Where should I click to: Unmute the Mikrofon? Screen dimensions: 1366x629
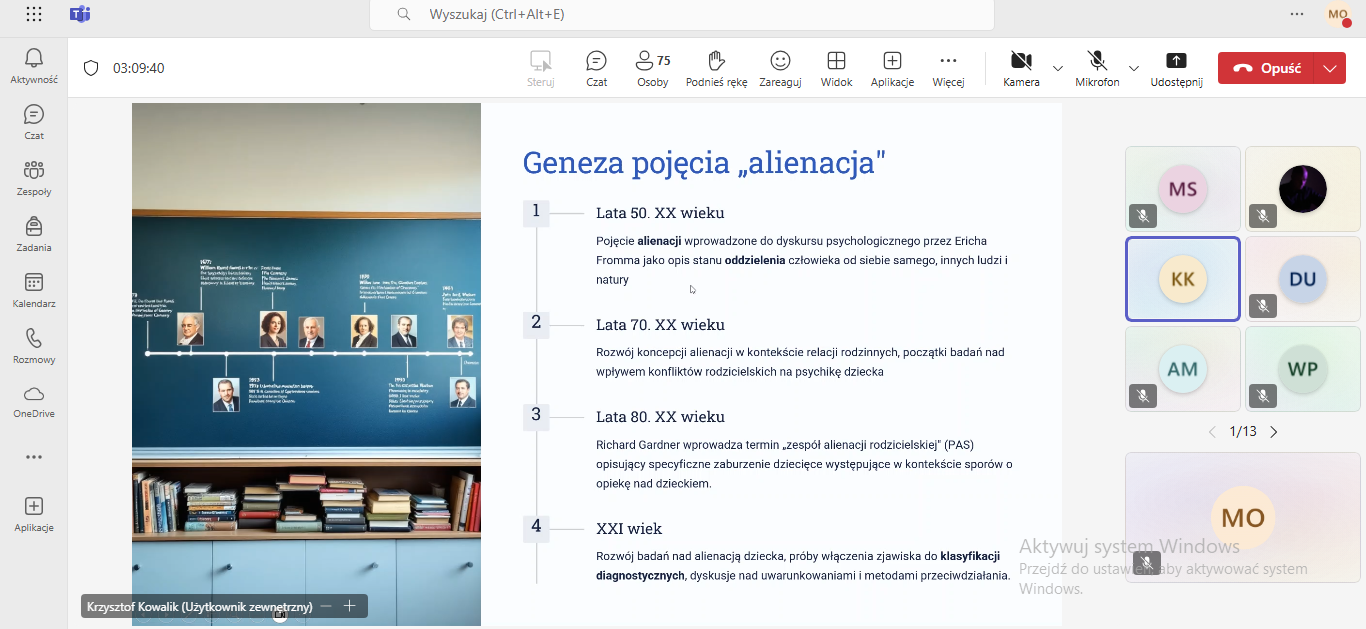[1097, 68]
